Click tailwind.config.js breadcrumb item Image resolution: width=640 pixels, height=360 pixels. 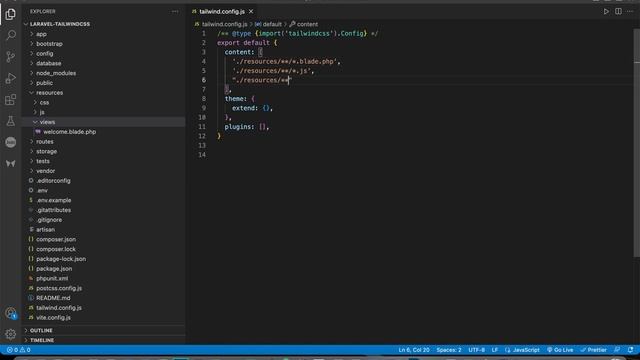tap(224, 24)
